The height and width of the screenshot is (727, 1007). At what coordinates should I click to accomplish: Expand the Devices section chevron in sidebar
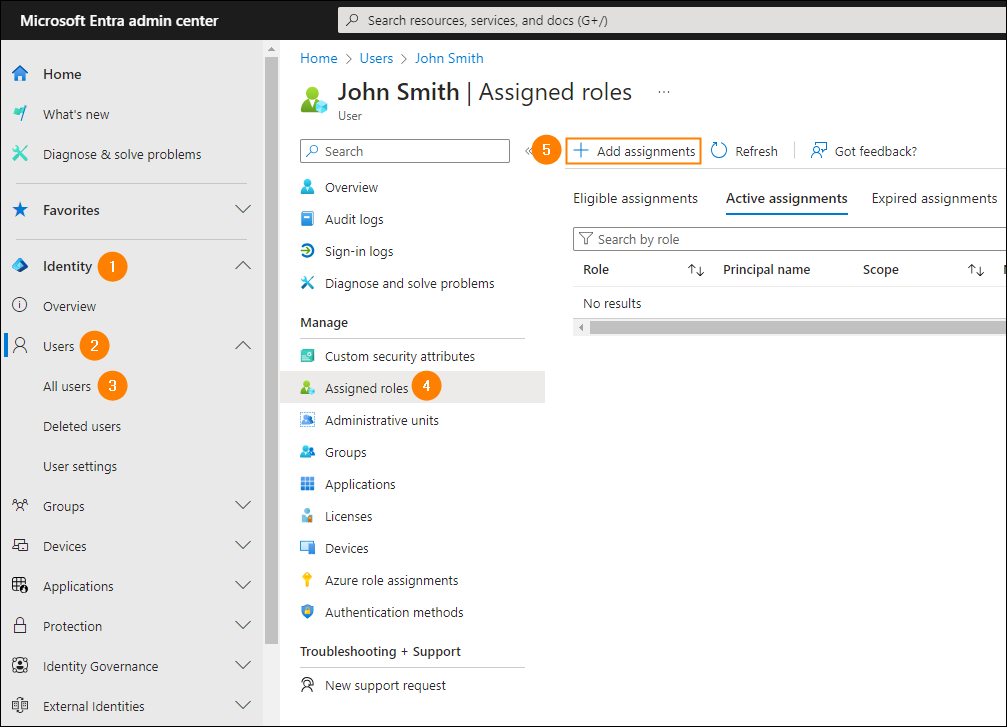243,545
